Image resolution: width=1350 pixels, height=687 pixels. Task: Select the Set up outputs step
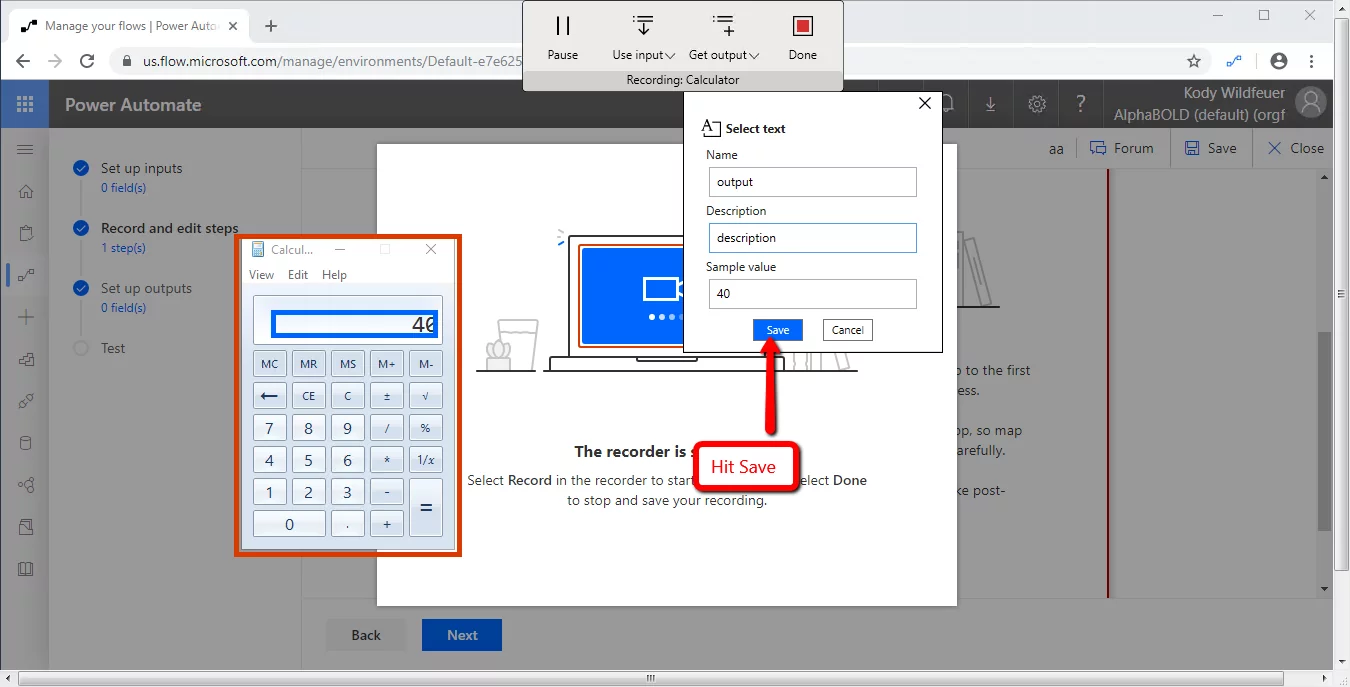point(146,288)
